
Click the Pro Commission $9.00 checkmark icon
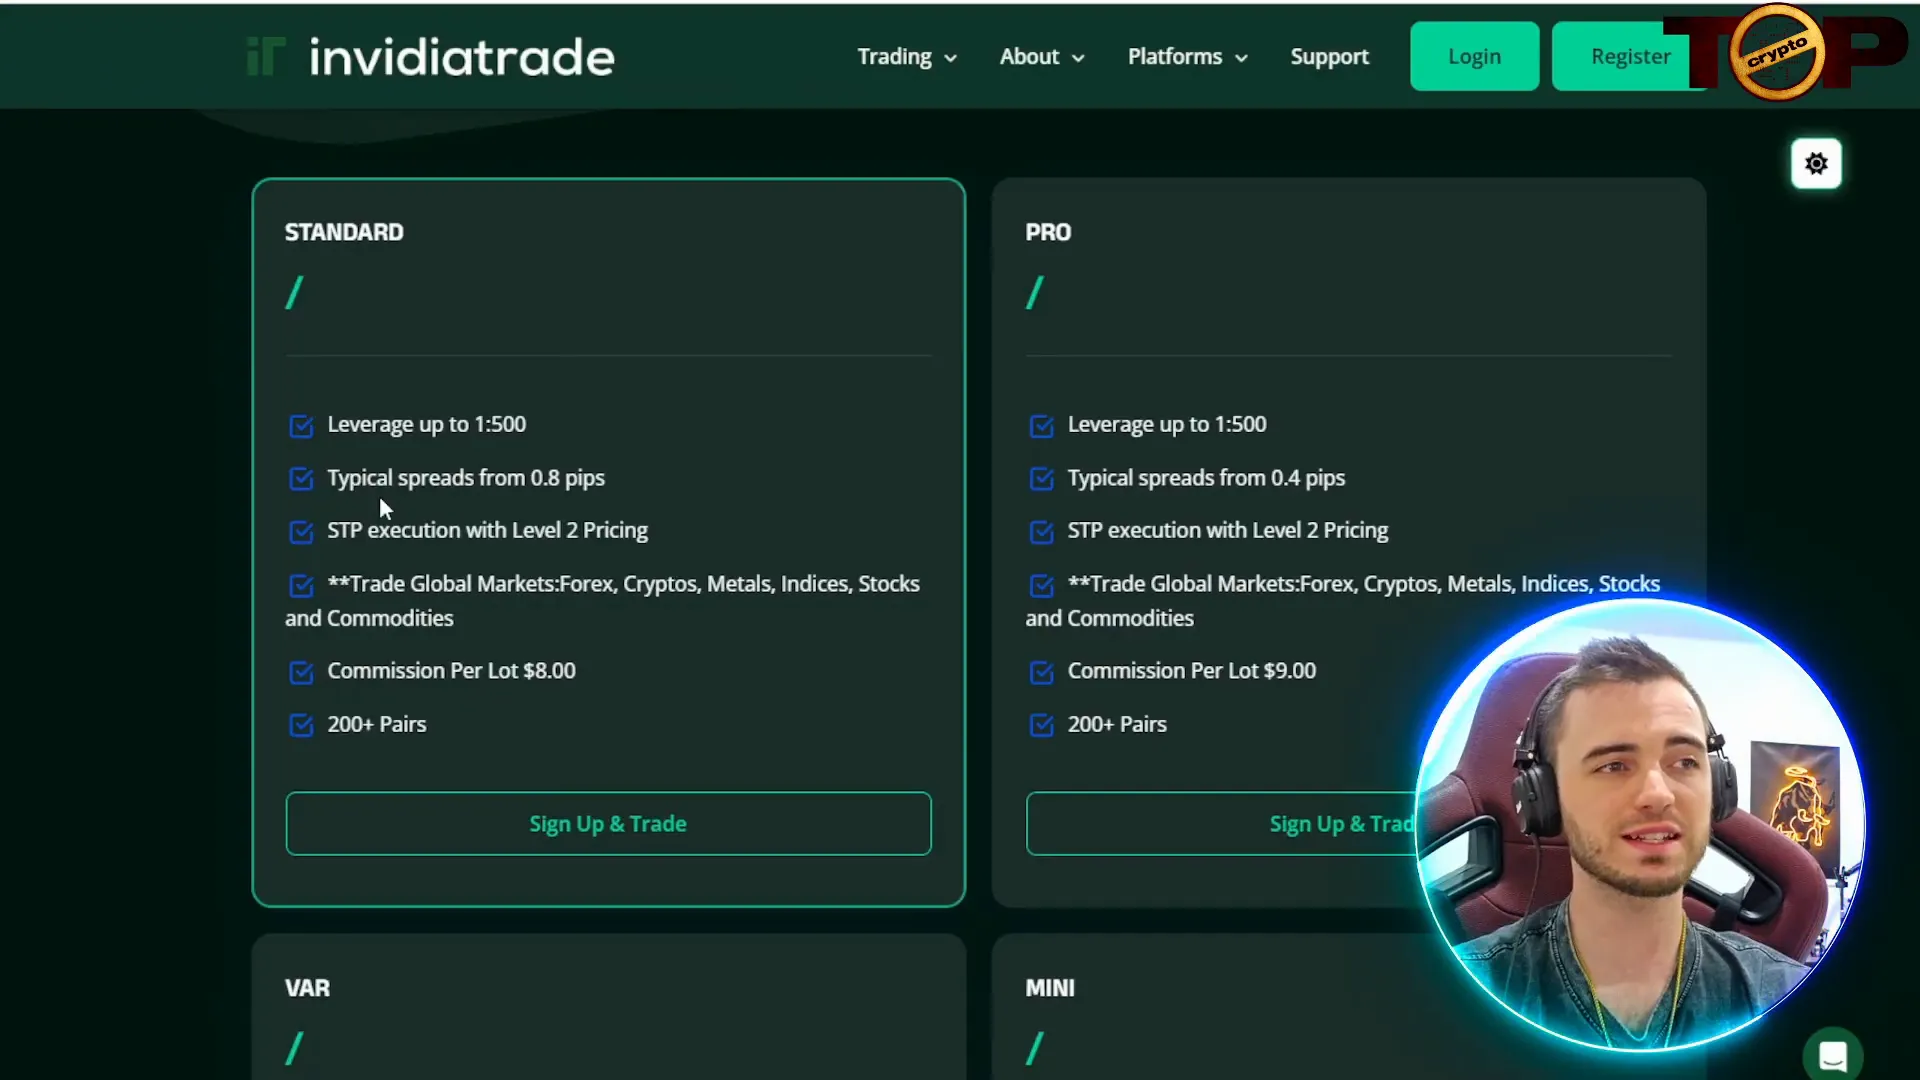click(1041, 672)
